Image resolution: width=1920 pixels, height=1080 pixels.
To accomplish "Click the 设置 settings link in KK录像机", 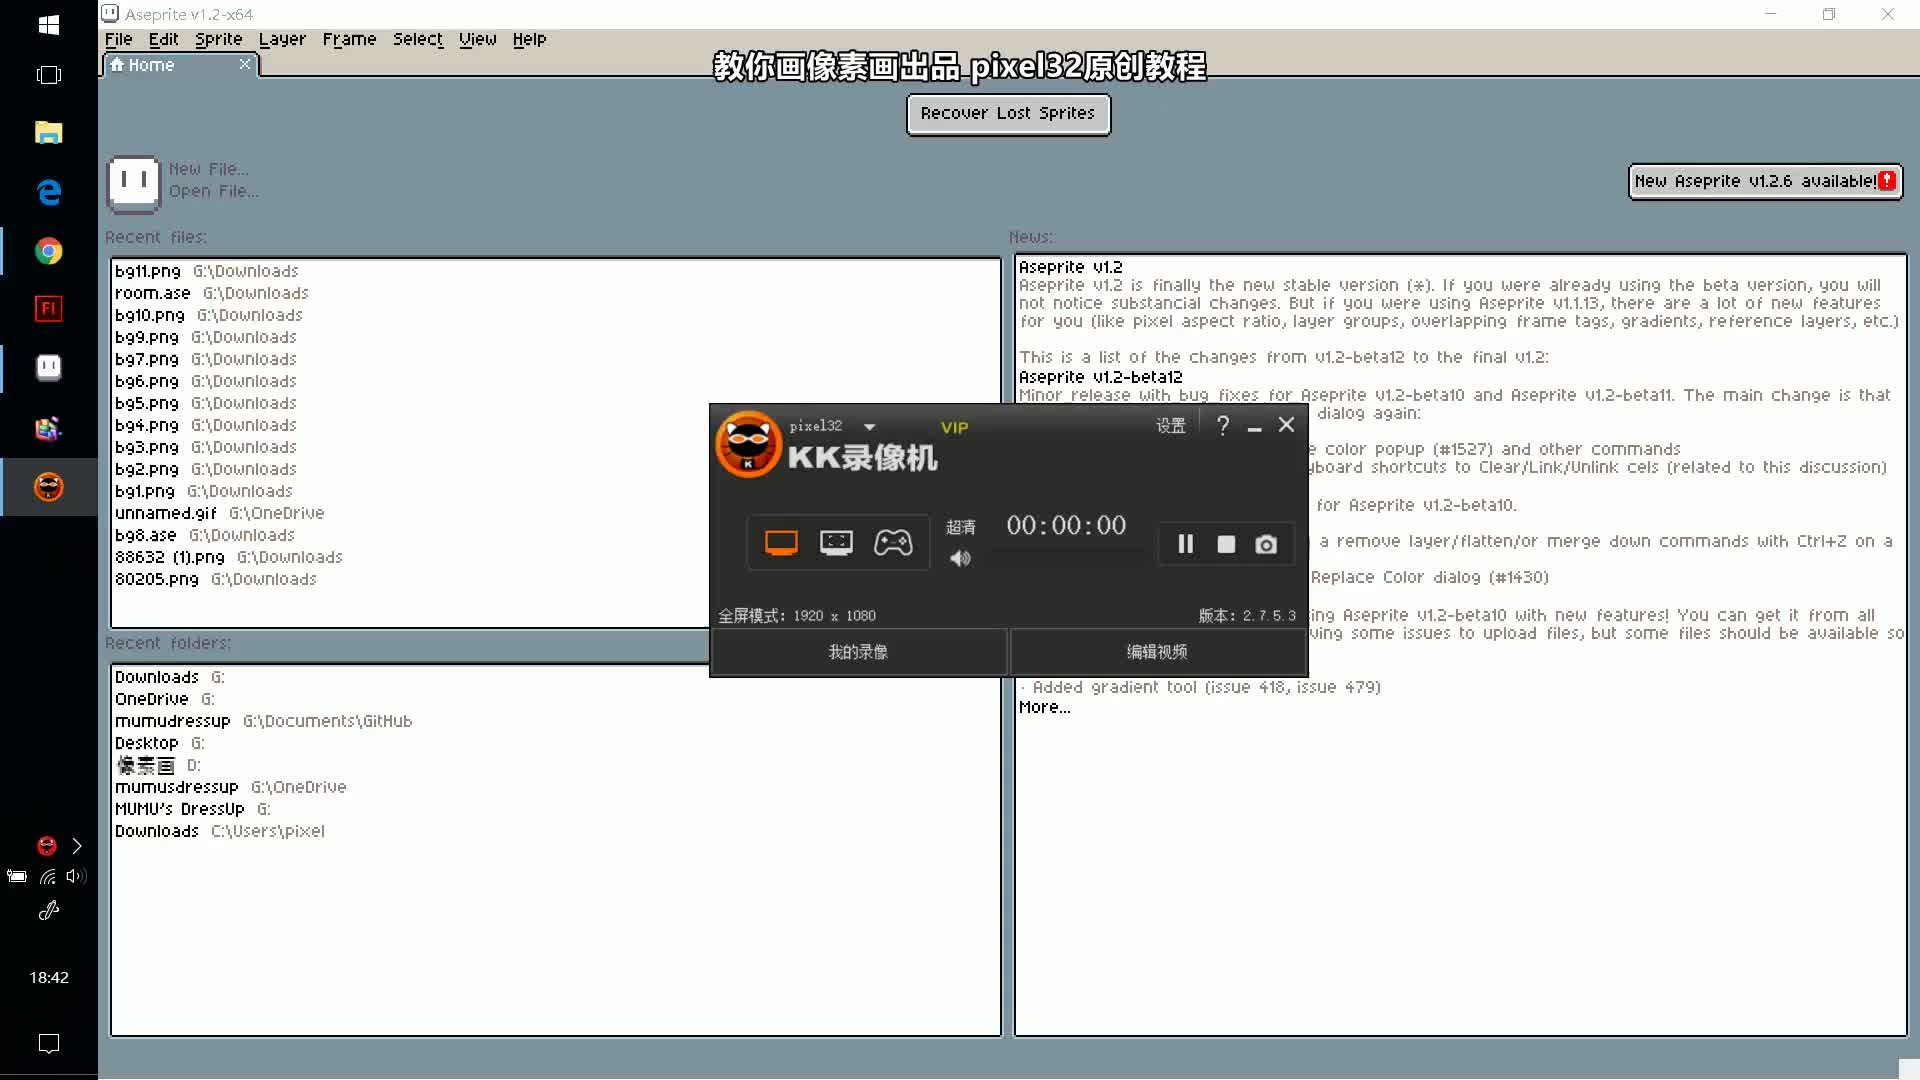I will coord(1168,426).
